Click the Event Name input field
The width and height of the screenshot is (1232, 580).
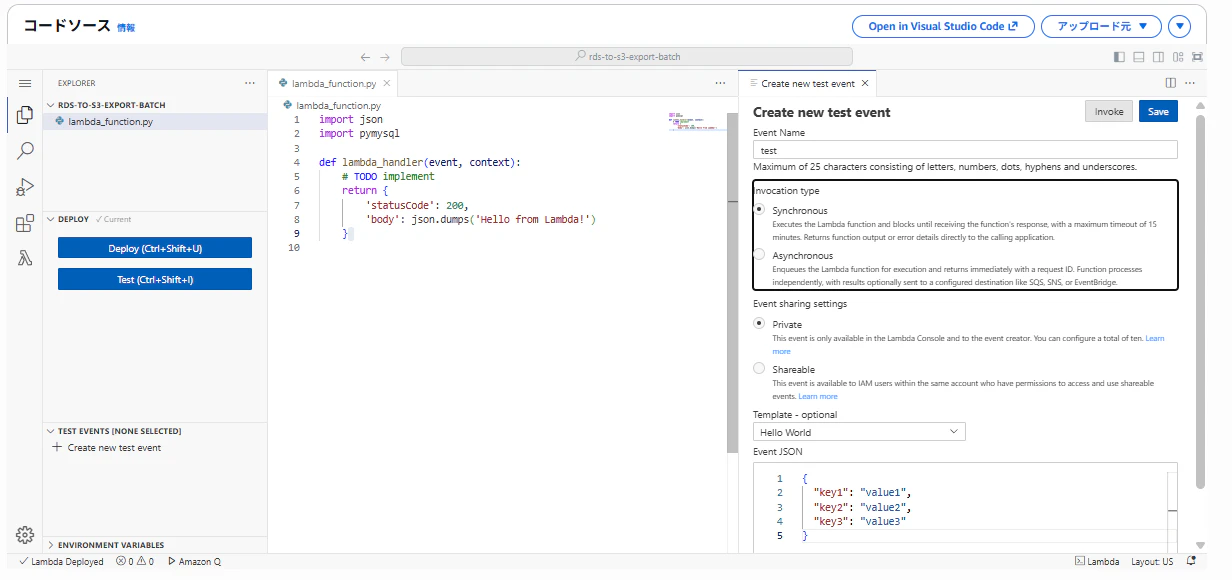coord(965,150)
